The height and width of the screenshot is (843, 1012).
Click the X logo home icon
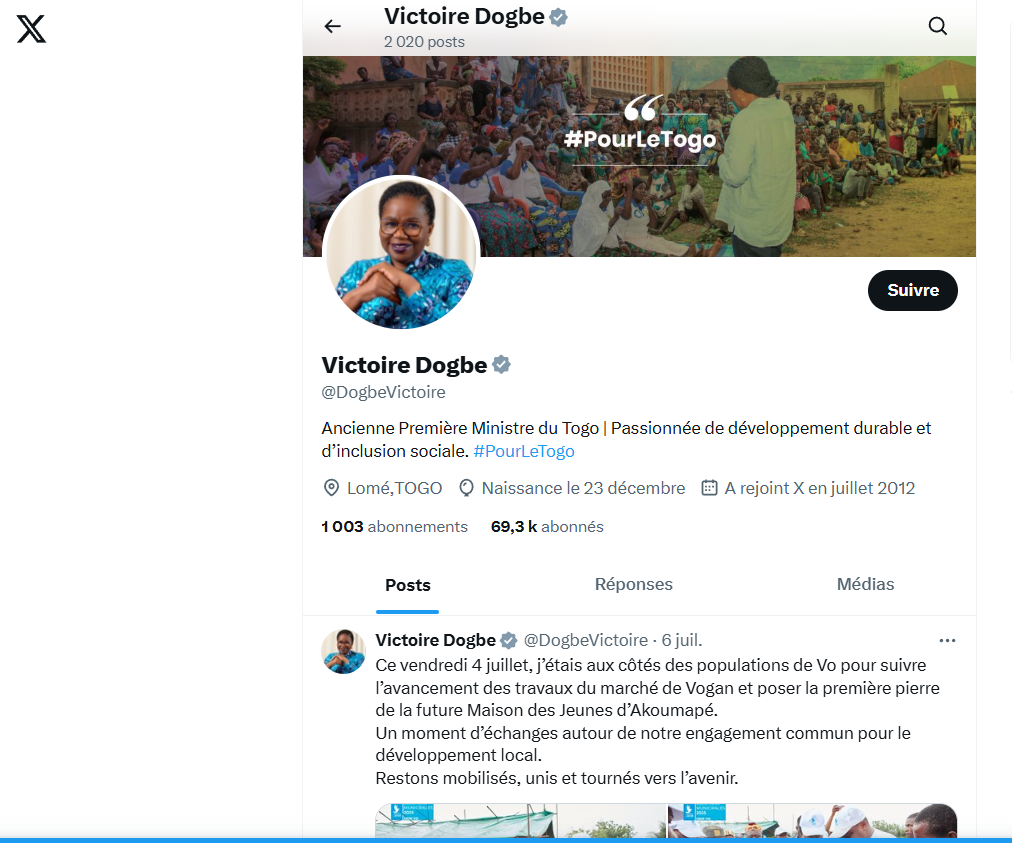[31, 29]
